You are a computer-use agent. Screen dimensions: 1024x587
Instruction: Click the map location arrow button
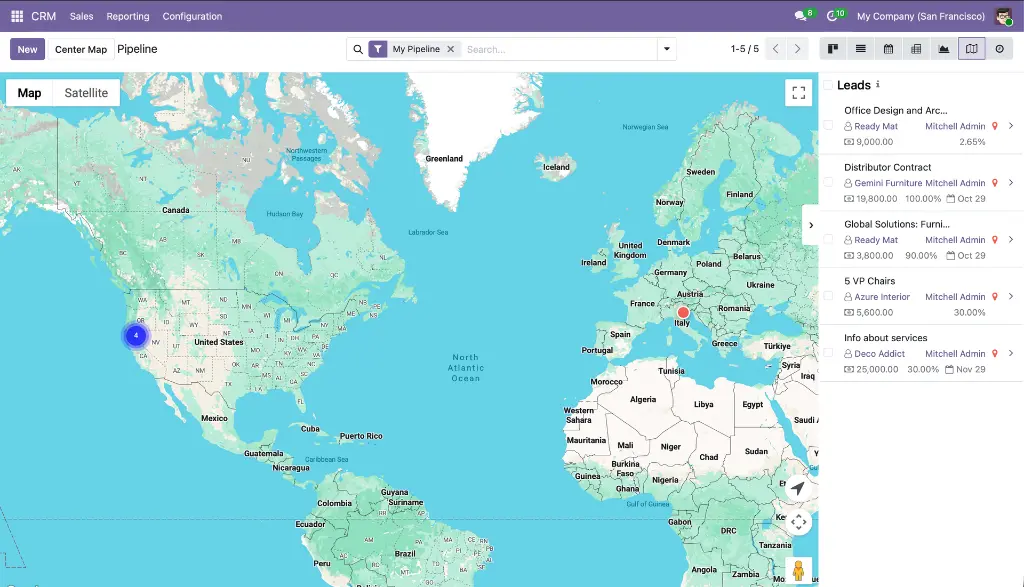pos(798,488)
